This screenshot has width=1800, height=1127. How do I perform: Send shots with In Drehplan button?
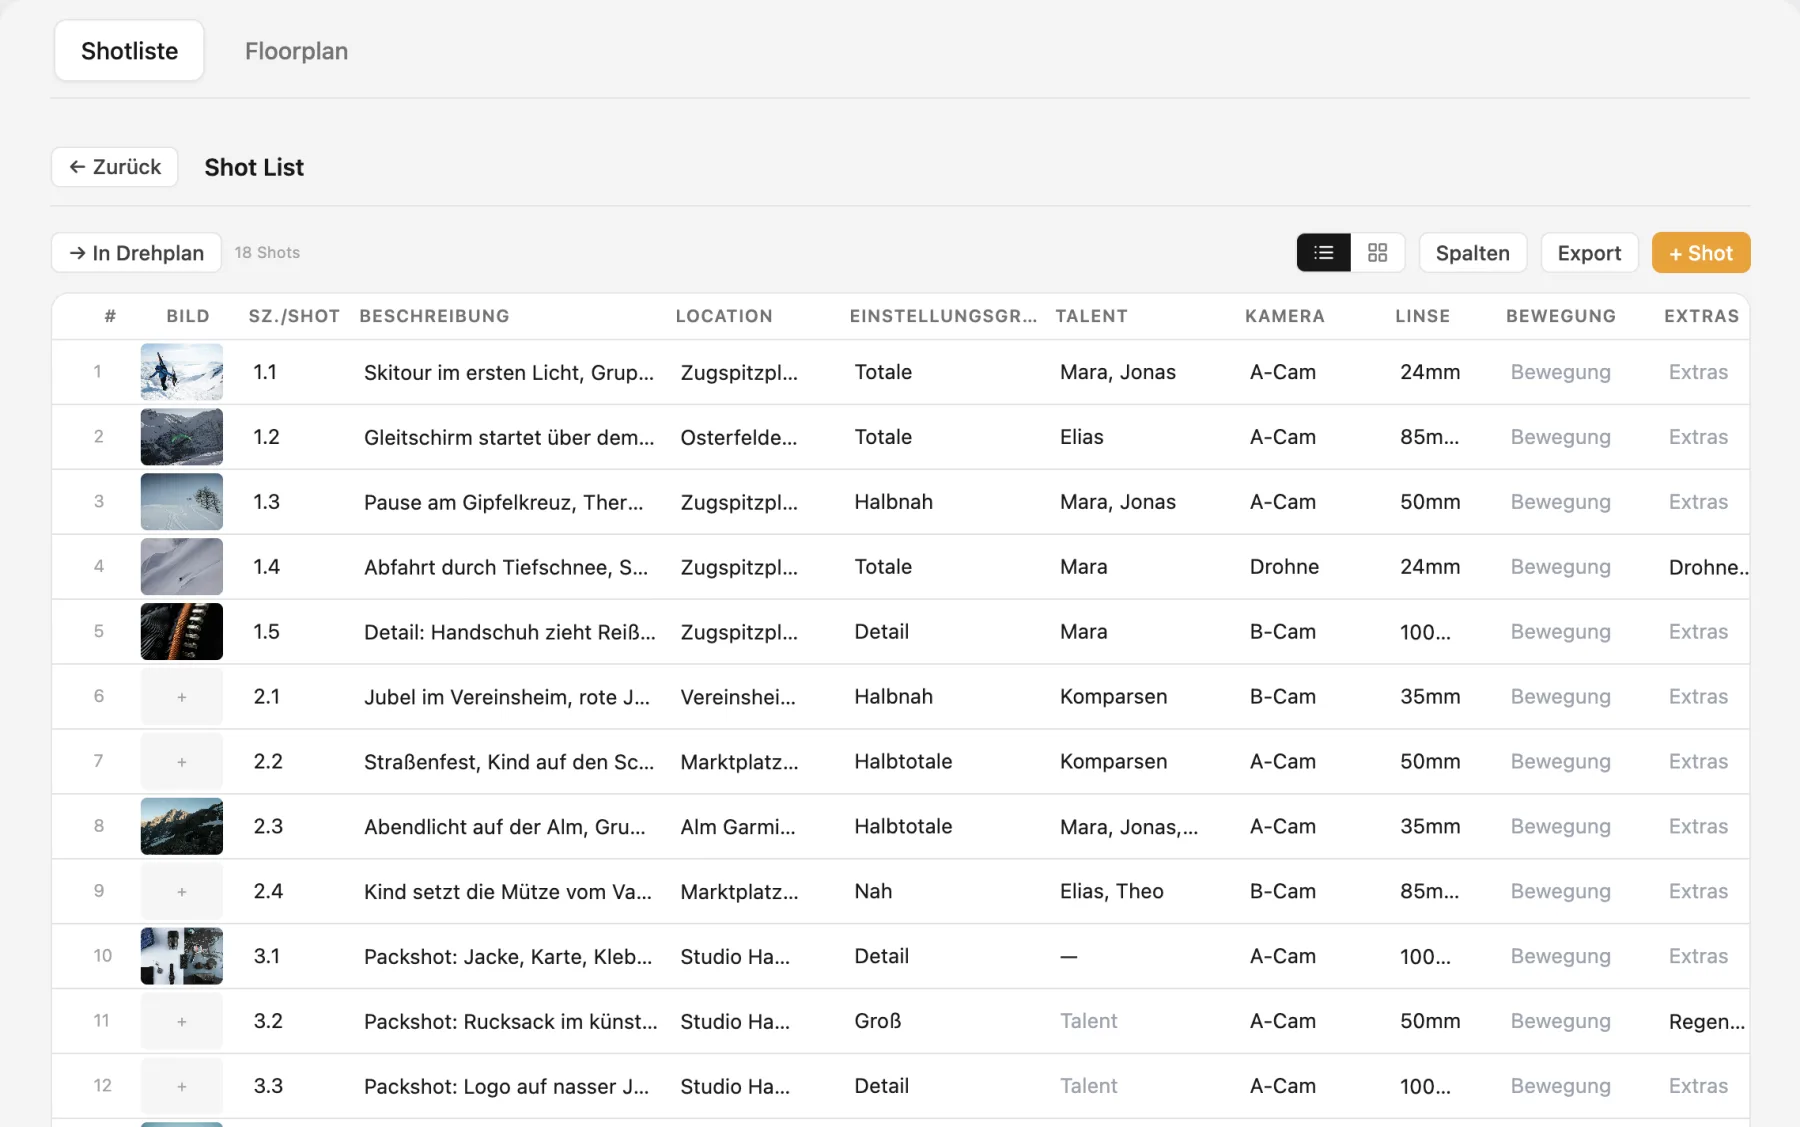[136, 253]
